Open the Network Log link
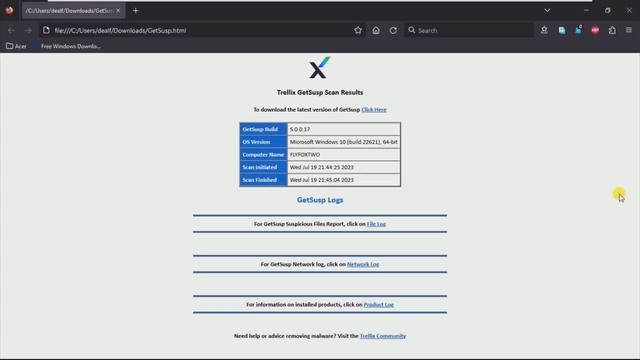 [363, 264]
